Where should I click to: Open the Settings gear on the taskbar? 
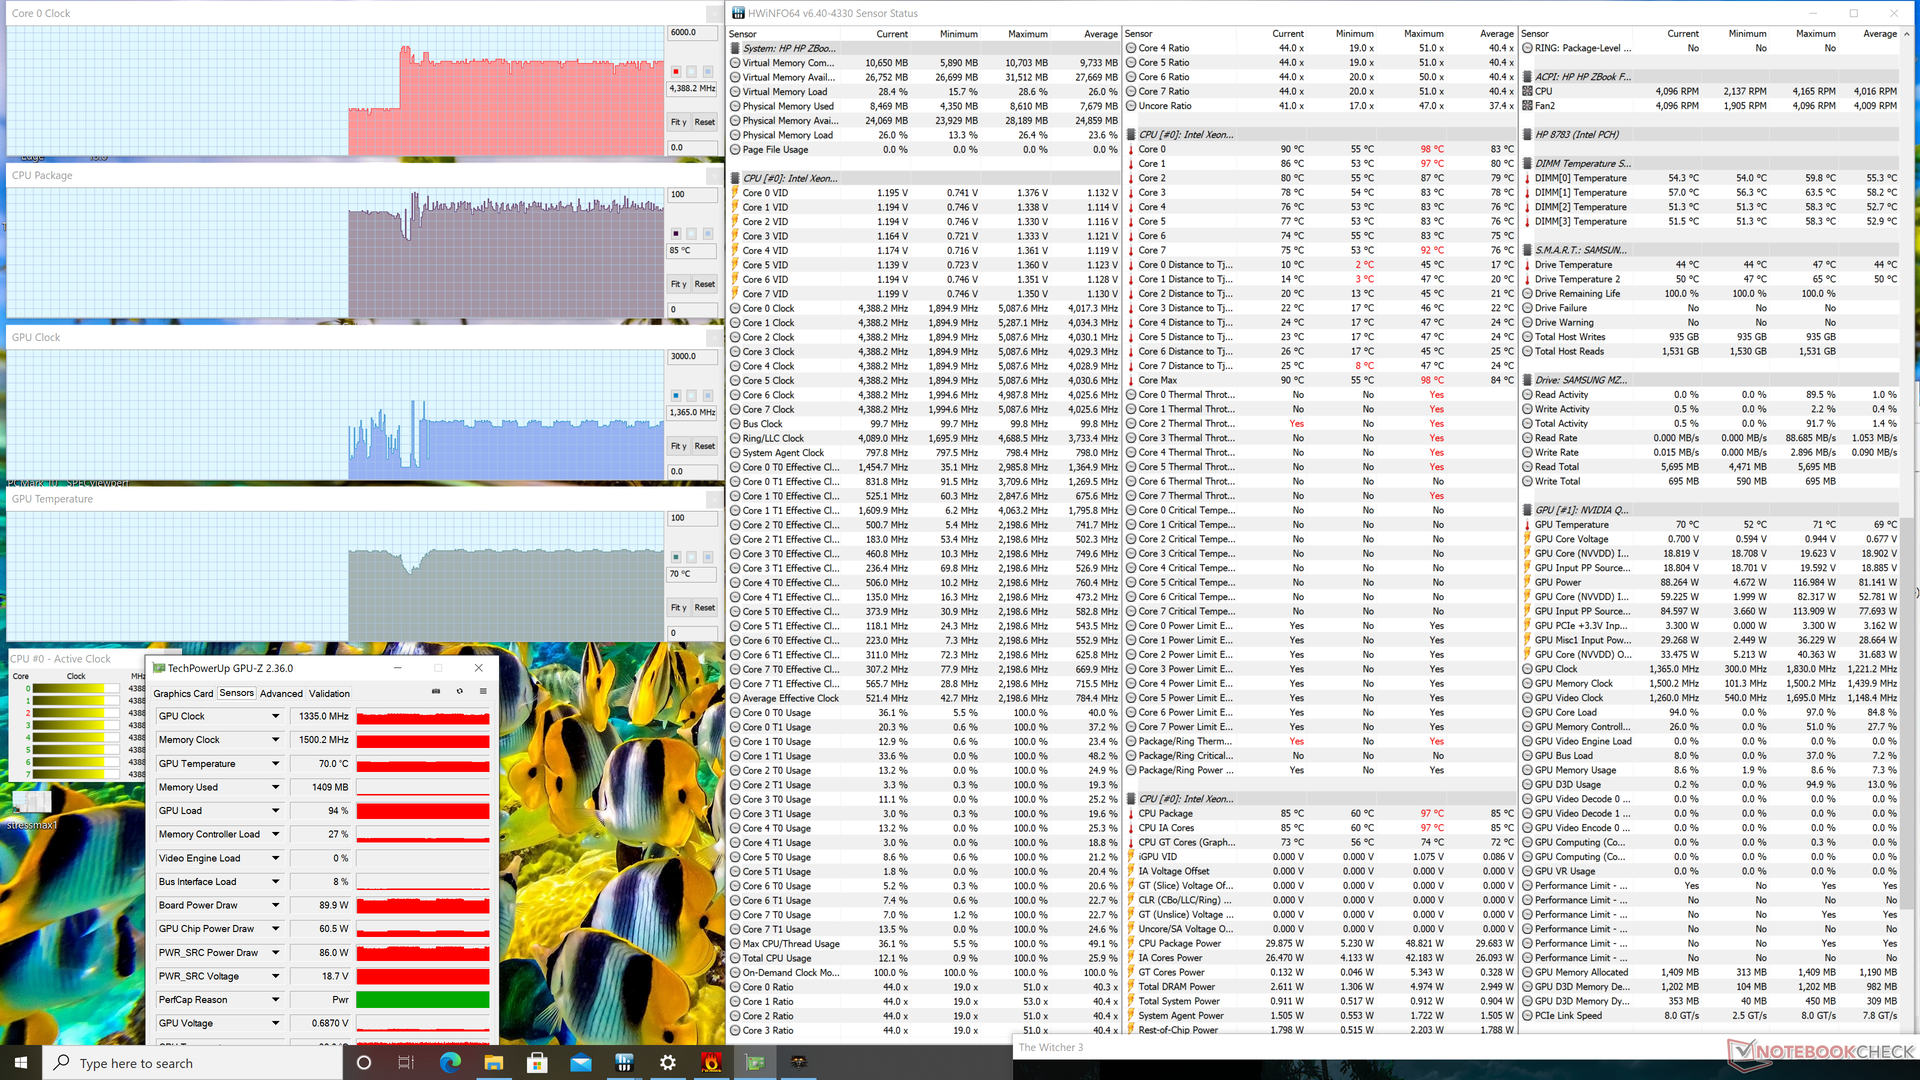[x=668, y=1062]
